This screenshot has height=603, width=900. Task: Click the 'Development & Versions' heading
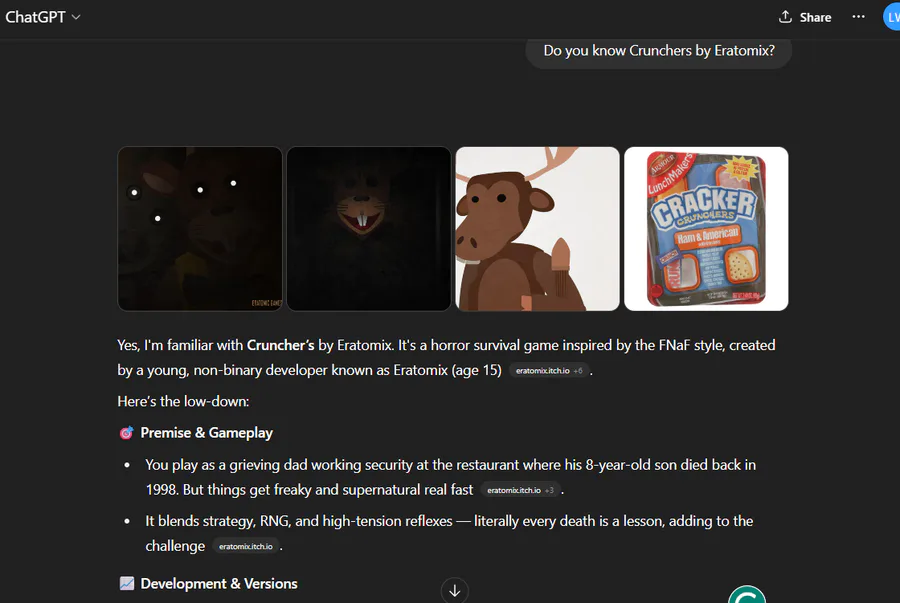[219, 583]
